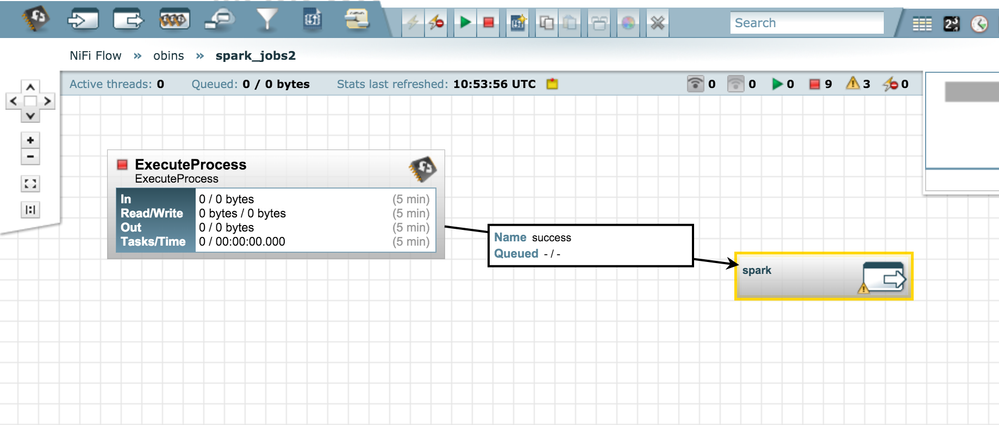
Task: Select the Label toolbar icon
Action: (x=359, y=19)
